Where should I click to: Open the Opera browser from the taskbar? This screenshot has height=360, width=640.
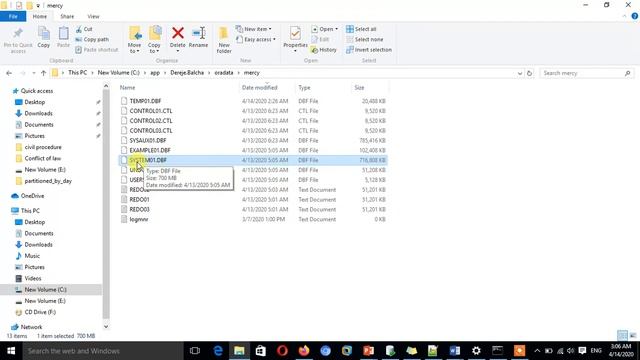click(282, 351)
